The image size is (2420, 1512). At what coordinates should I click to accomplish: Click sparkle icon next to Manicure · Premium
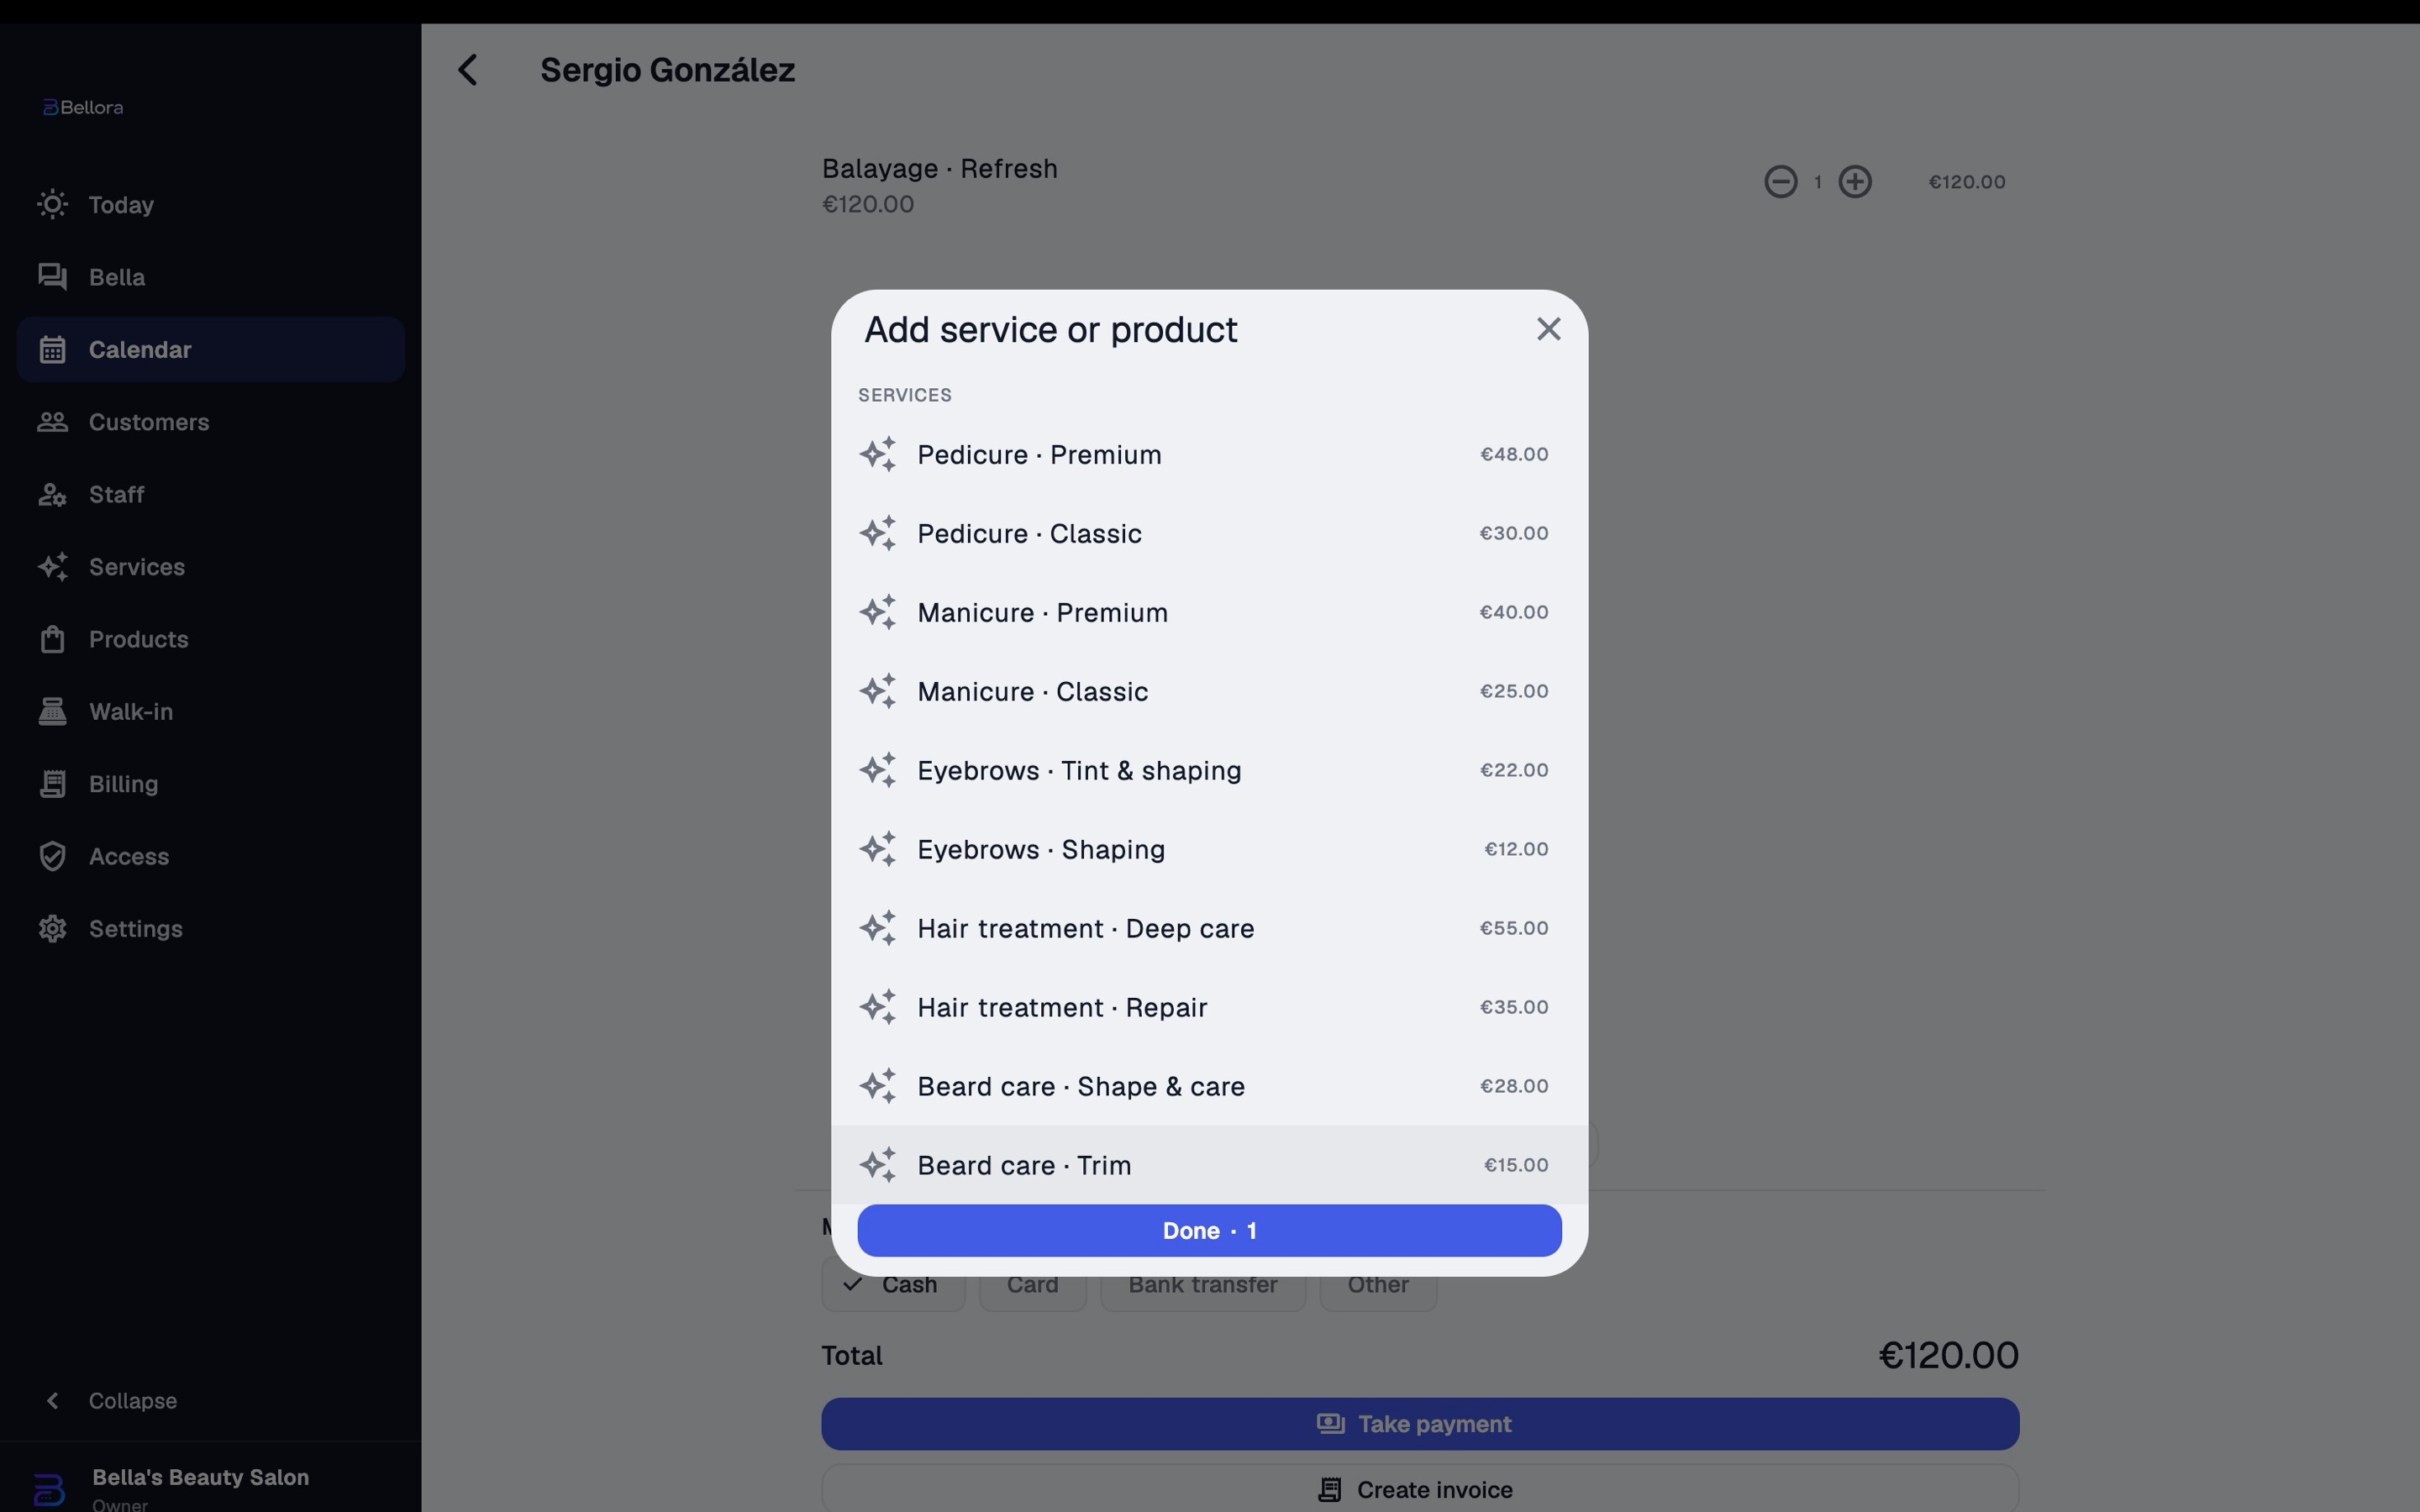[877, 612]
